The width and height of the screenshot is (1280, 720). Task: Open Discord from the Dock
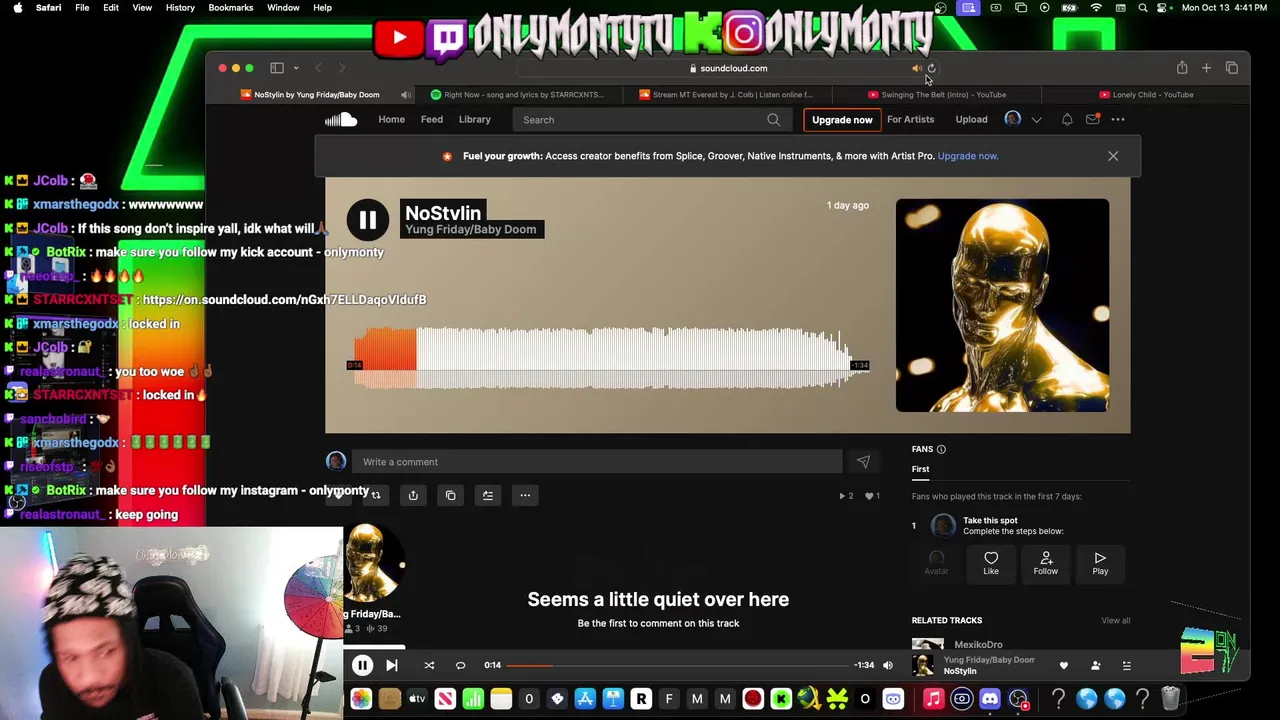(990, 699)
